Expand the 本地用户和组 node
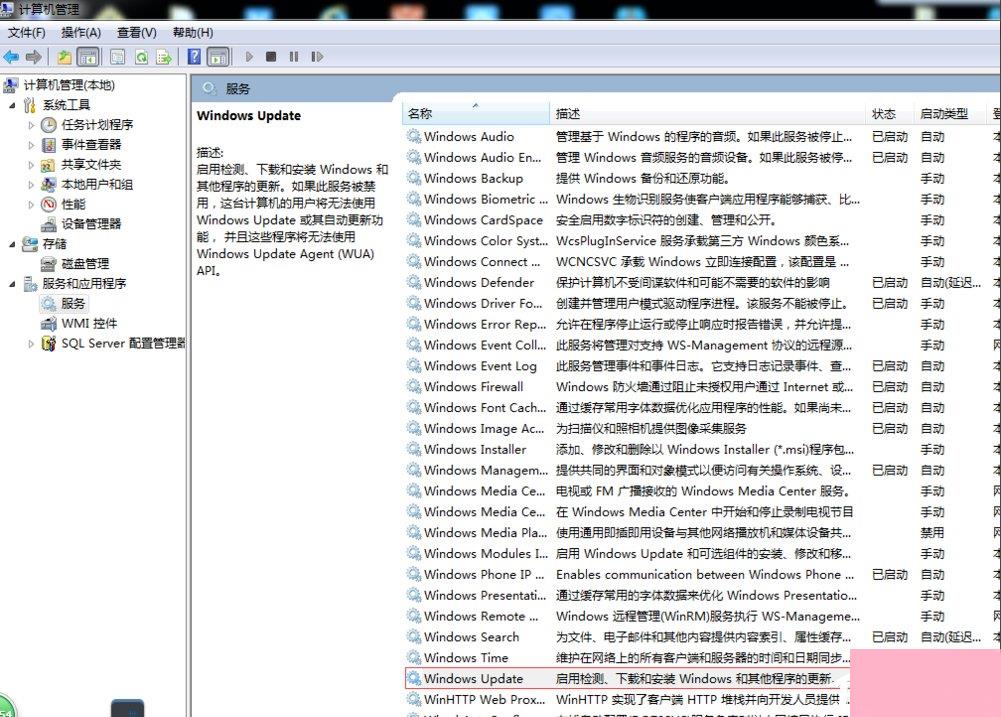 [x=31, y=185]
